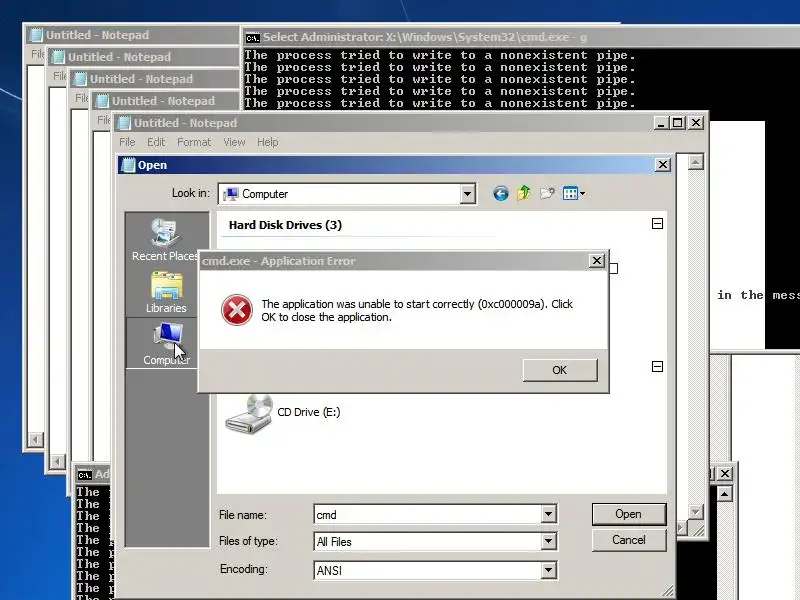Image resolution: width=800 pixels, height=600 pixels.
Task: Click the second Notepad window title icon
Action: pos(58,57)
